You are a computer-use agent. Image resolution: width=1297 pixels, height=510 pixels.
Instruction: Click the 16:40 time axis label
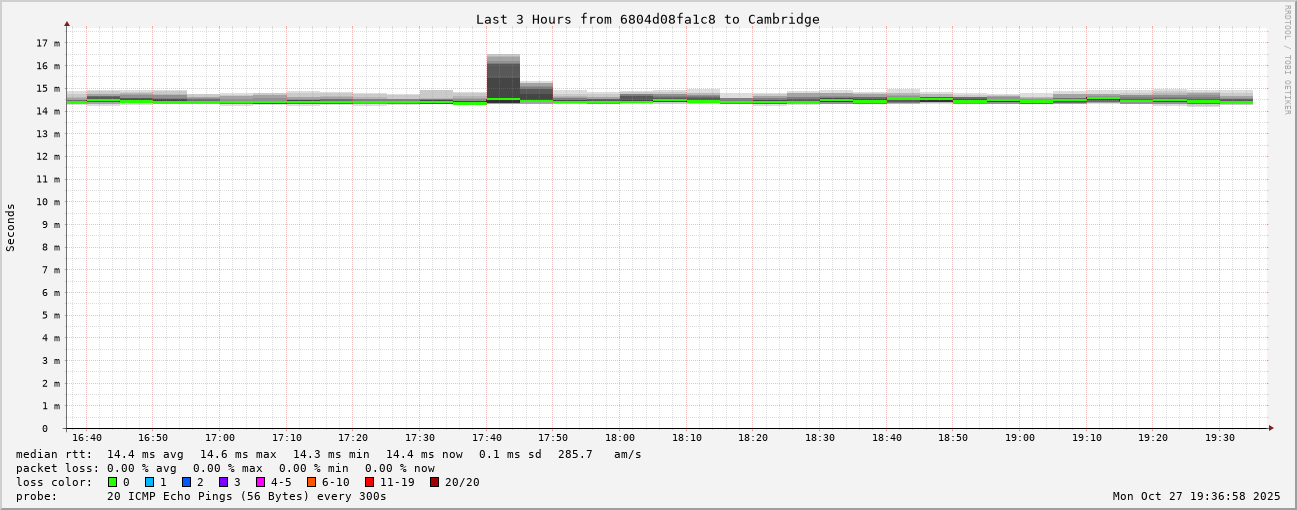pos(87,438)
